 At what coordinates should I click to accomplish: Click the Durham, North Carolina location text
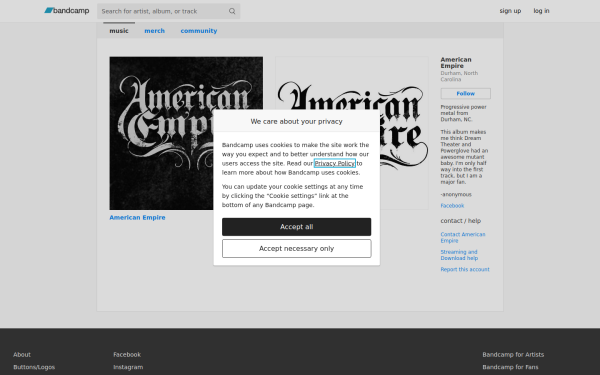pos(459,76)
